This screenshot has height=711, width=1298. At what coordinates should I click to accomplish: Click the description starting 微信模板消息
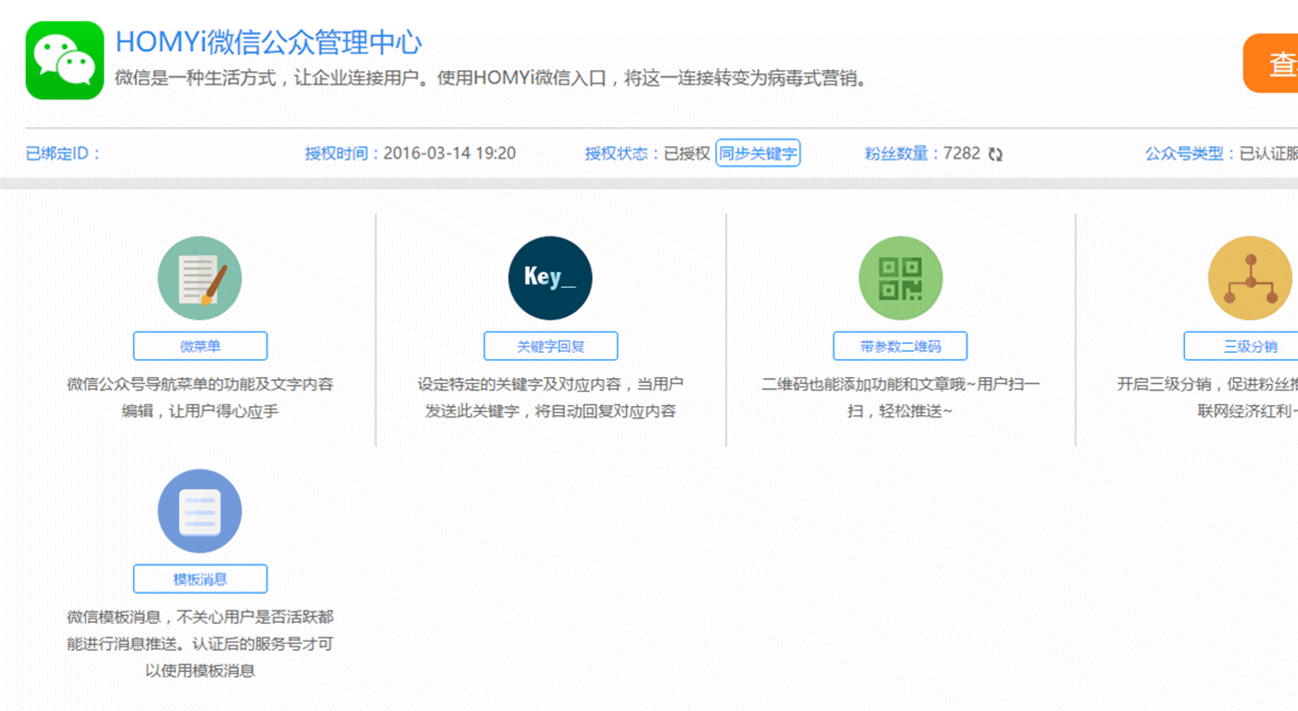click(200, 644)
